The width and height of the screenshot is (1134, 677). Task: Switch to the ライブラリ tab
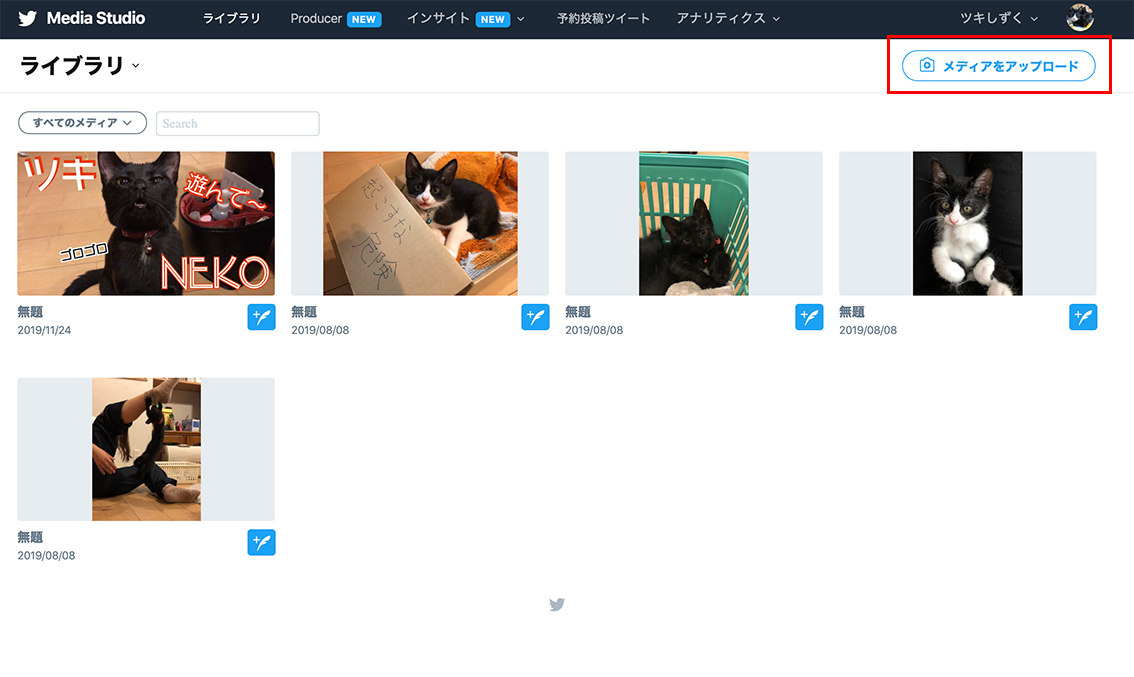tap(231, 18)
